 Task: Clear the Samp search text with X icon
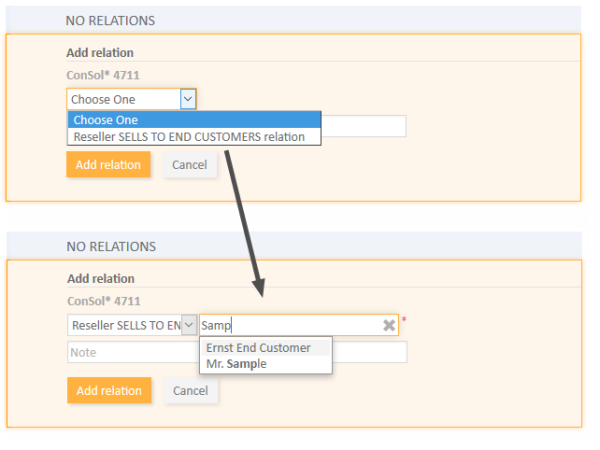[389, 326]
